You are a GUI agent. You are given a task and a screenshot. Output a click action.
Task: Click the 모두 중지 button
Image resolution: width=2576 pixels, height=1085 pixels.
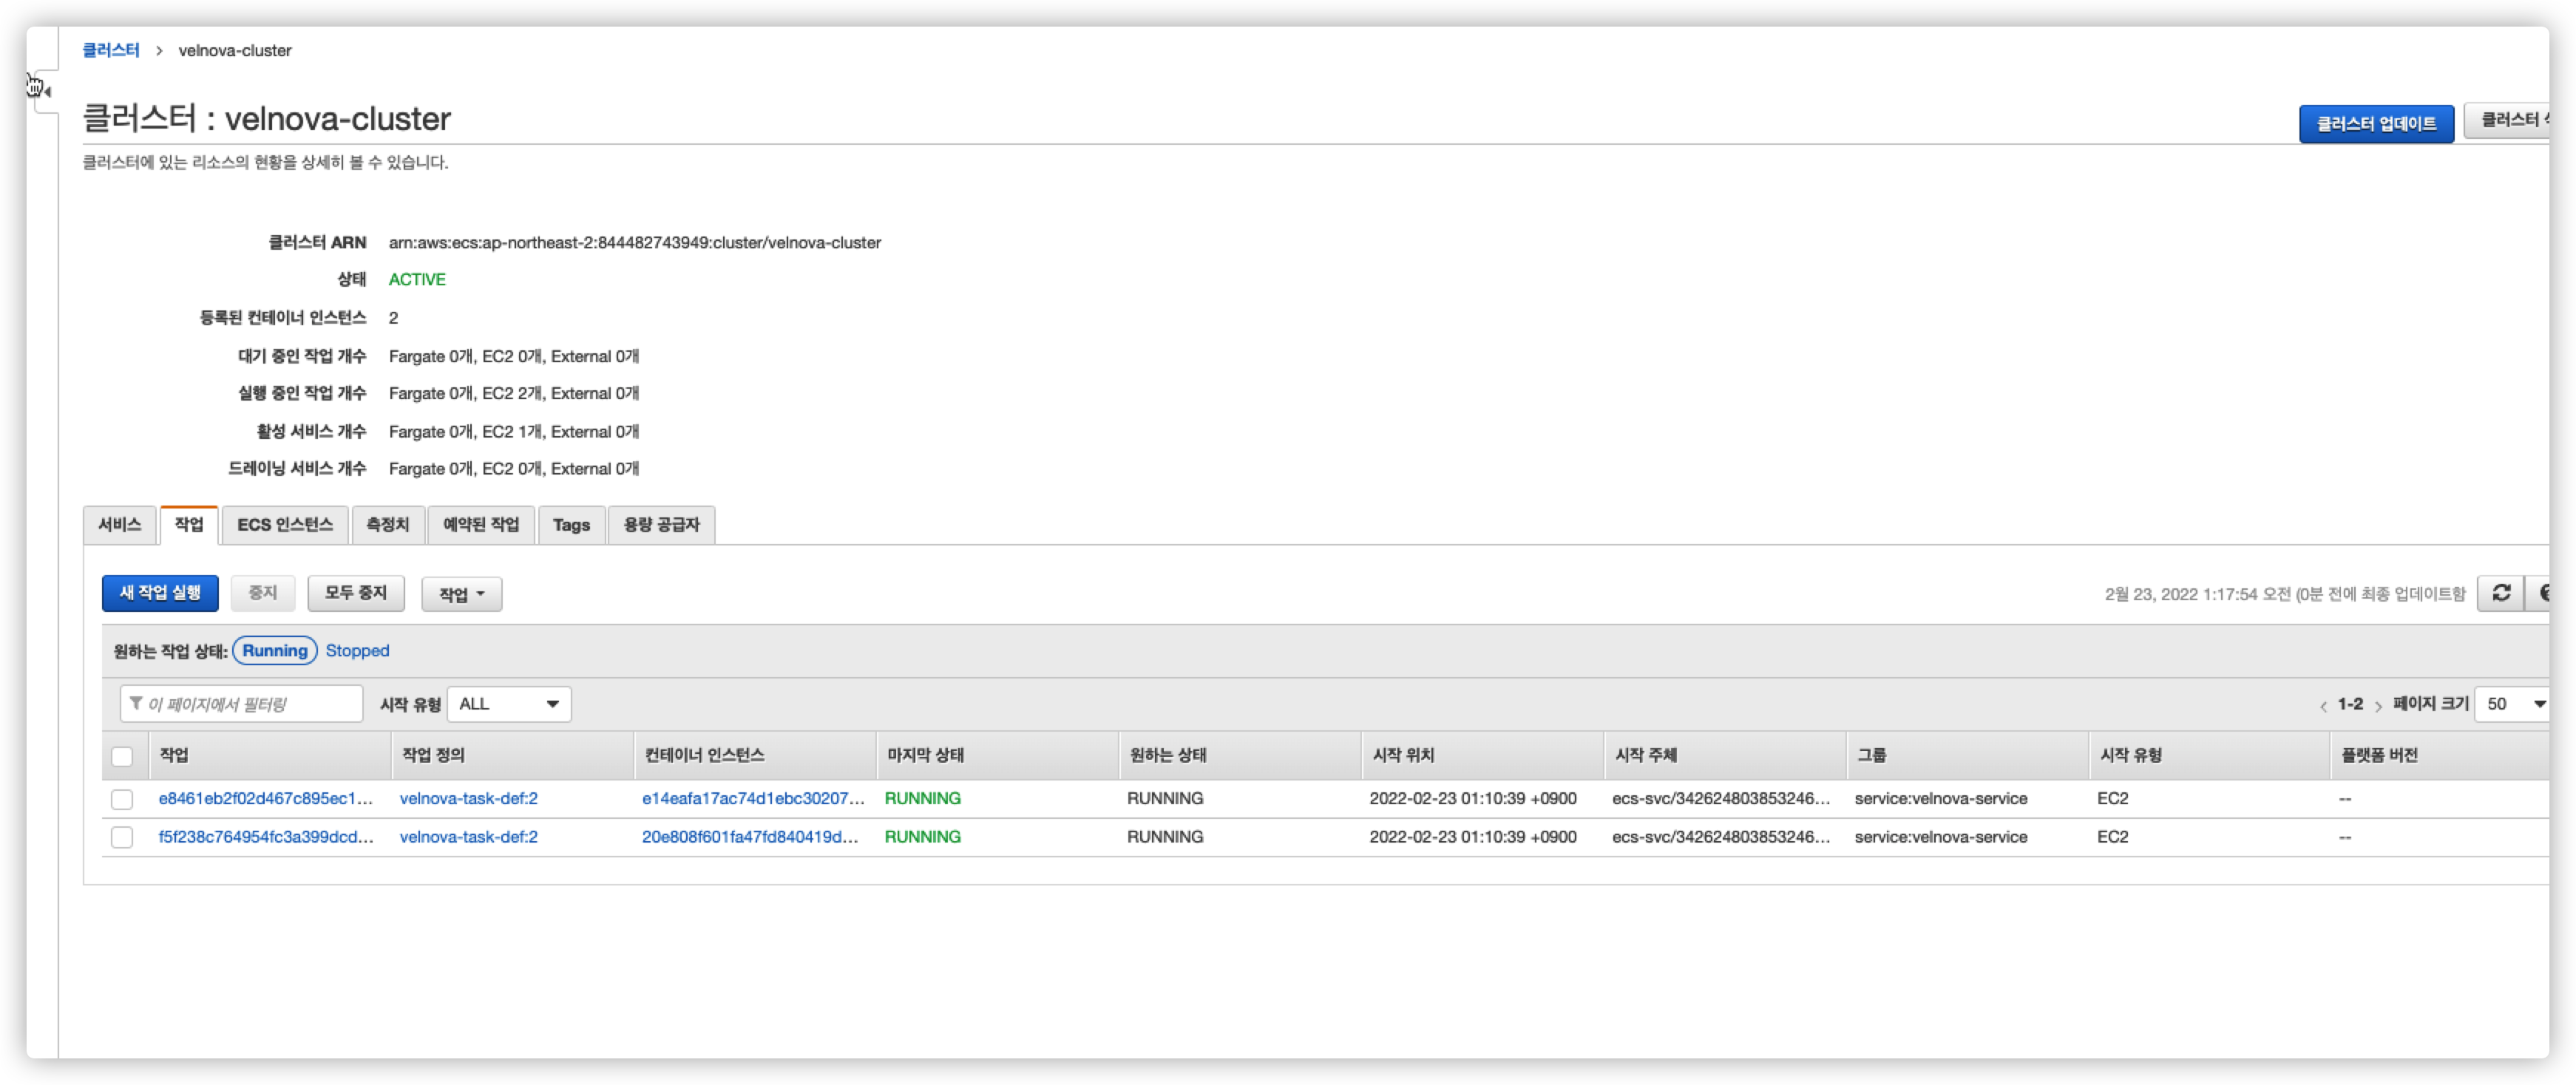(355, 593)
